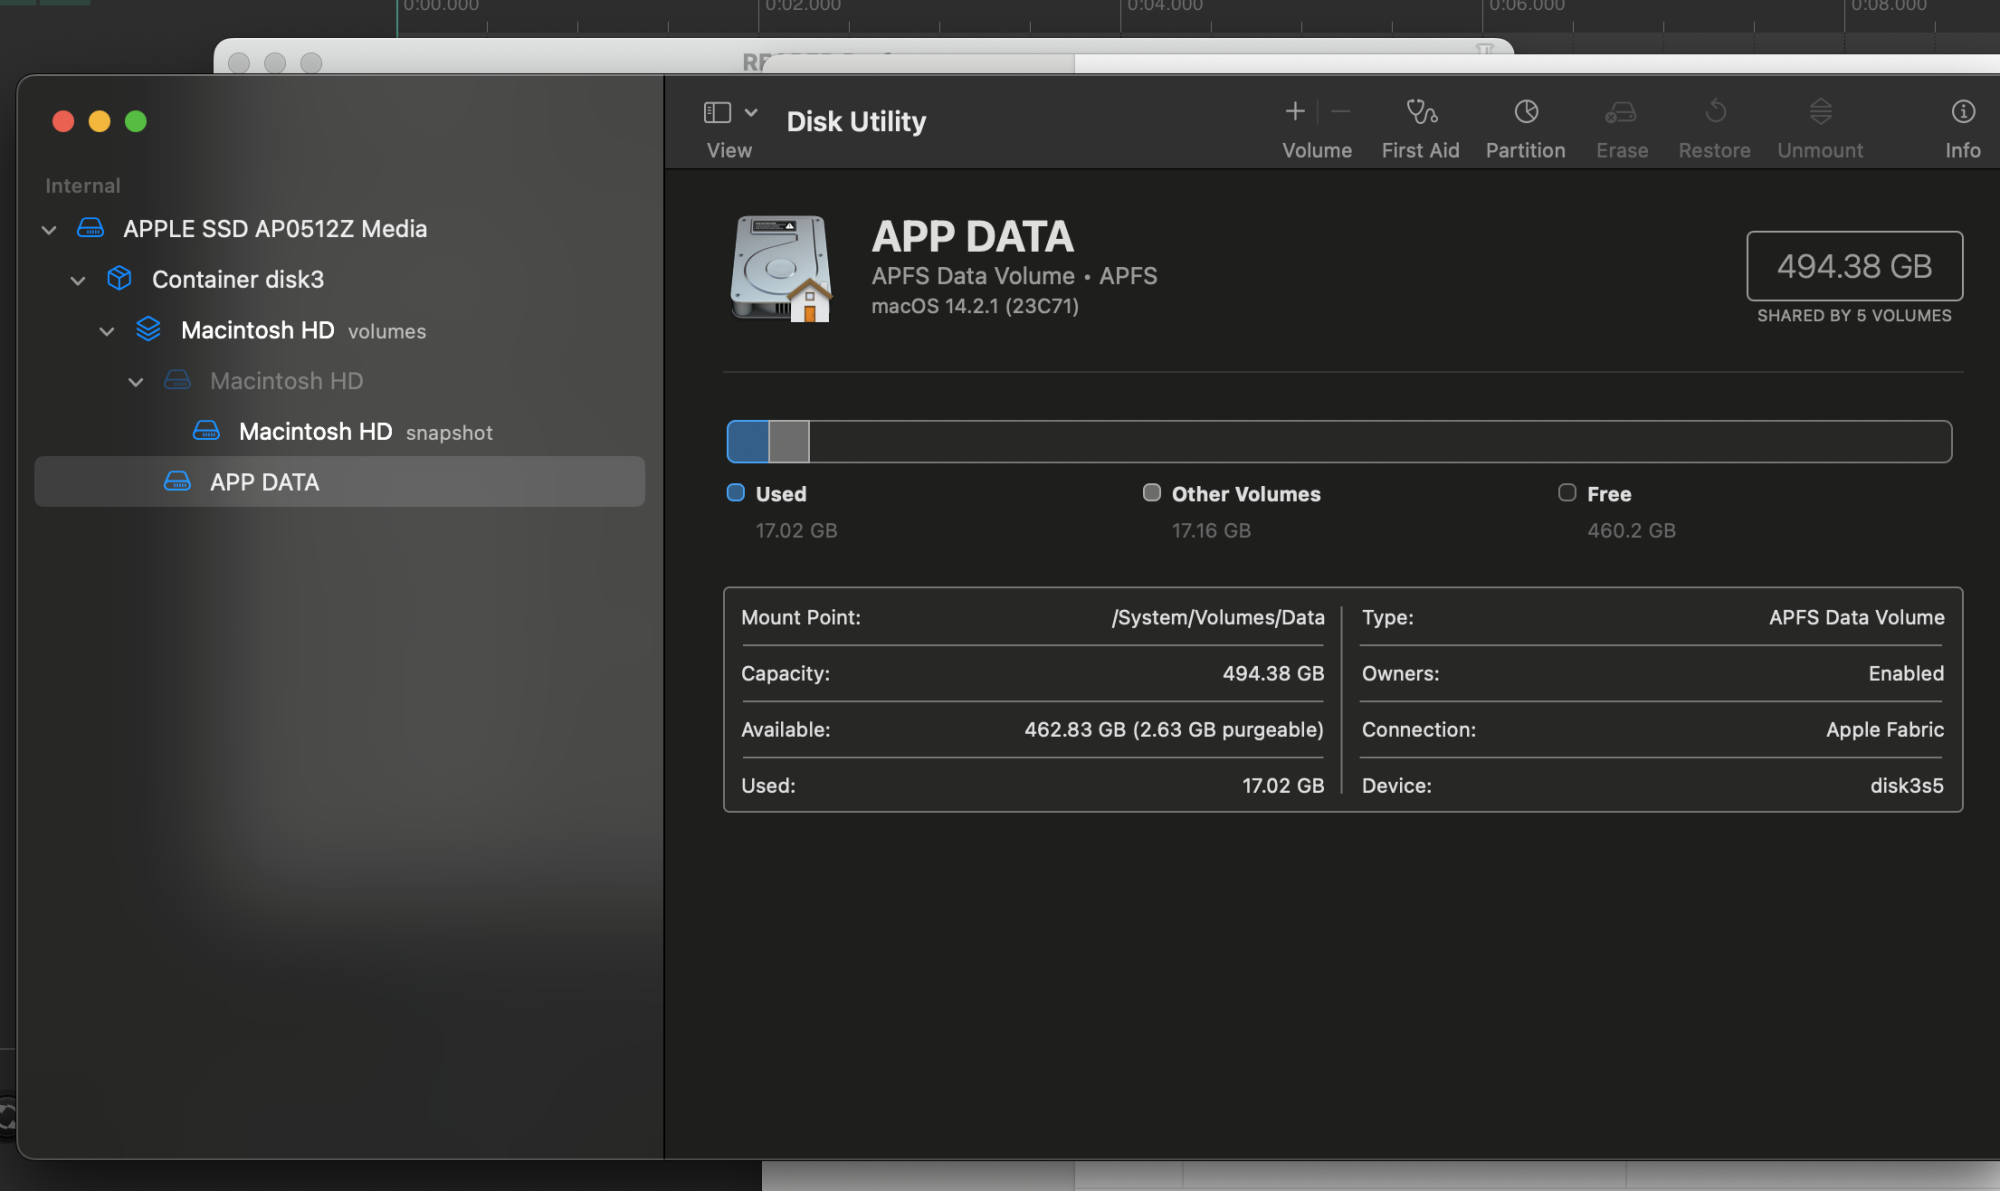Image resolution: width=2000 pixels, height=1191 pixels.
Task: Click the APPLE SSD drive icon
Action: coord(91,228)
